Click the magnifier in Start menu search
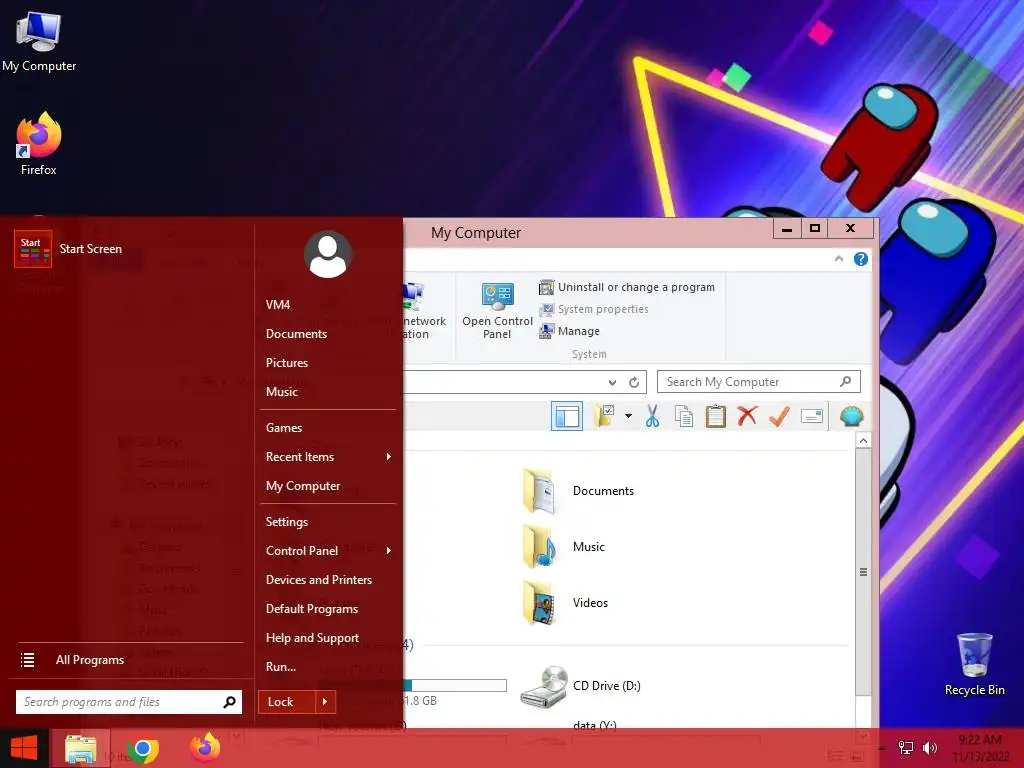Image resolution: width=1024 pixels, height=768 pixels. (x=229, y=702)
